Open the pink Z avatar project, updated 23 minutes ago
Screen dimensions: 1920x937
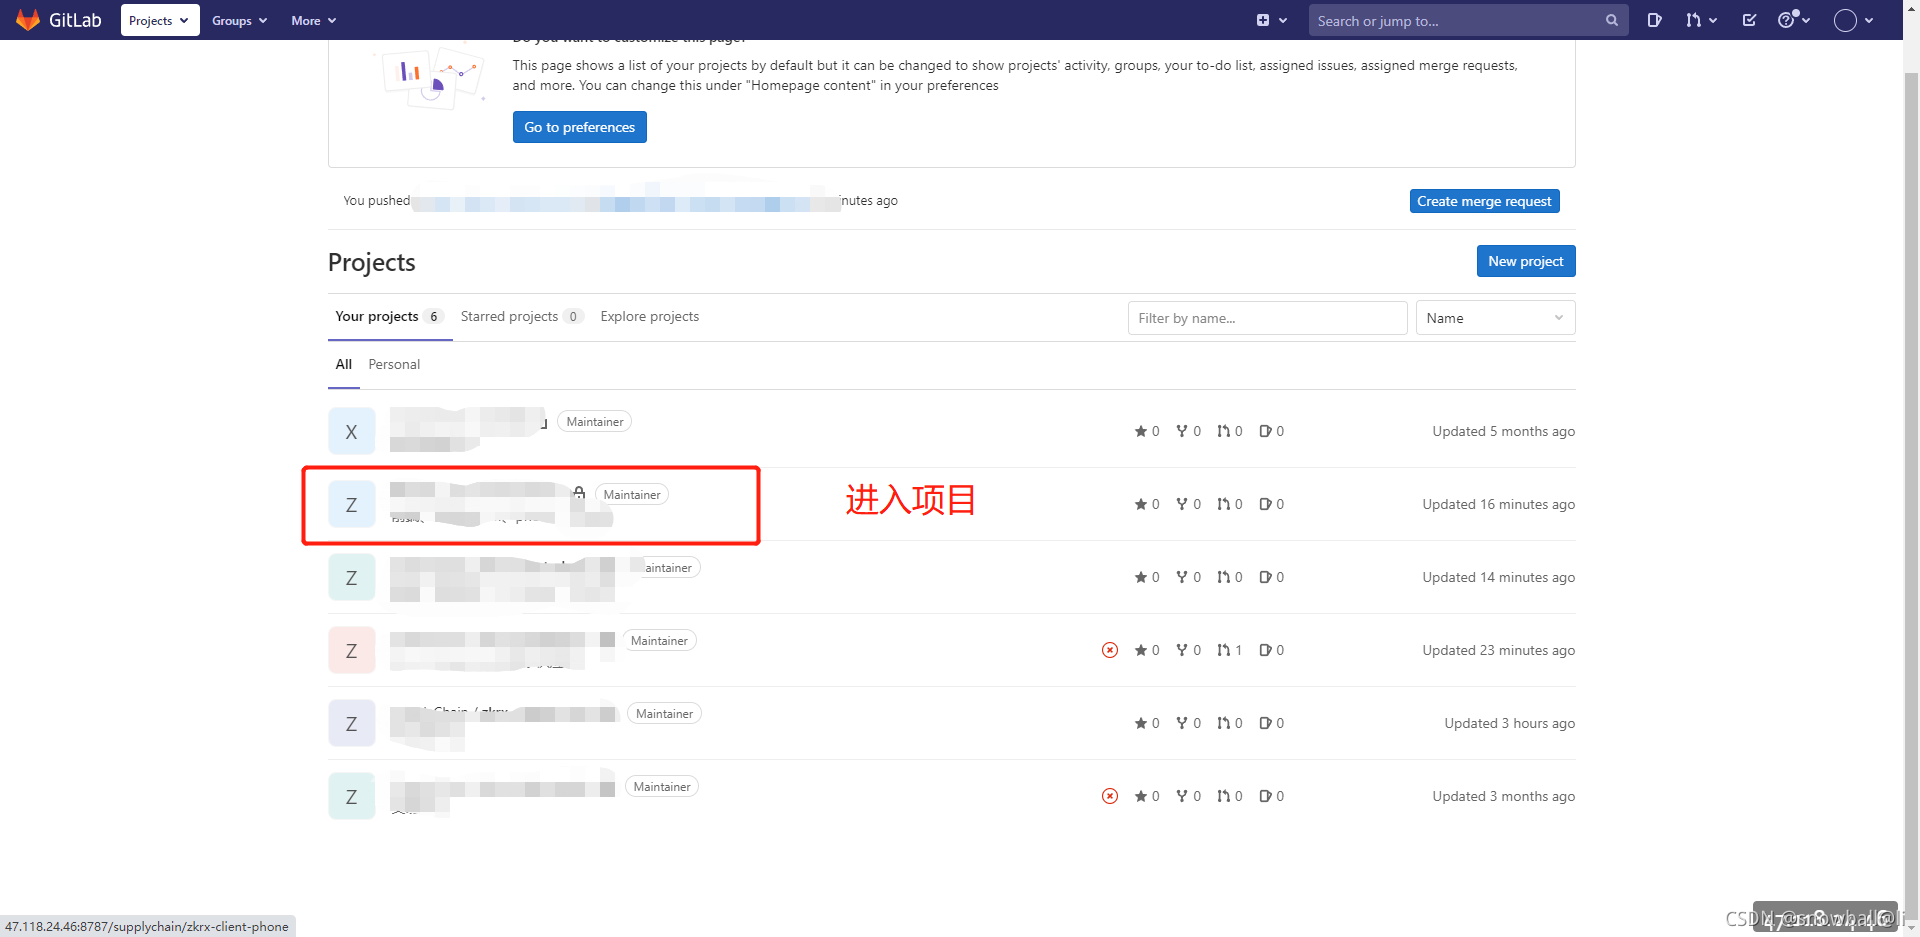352,650
